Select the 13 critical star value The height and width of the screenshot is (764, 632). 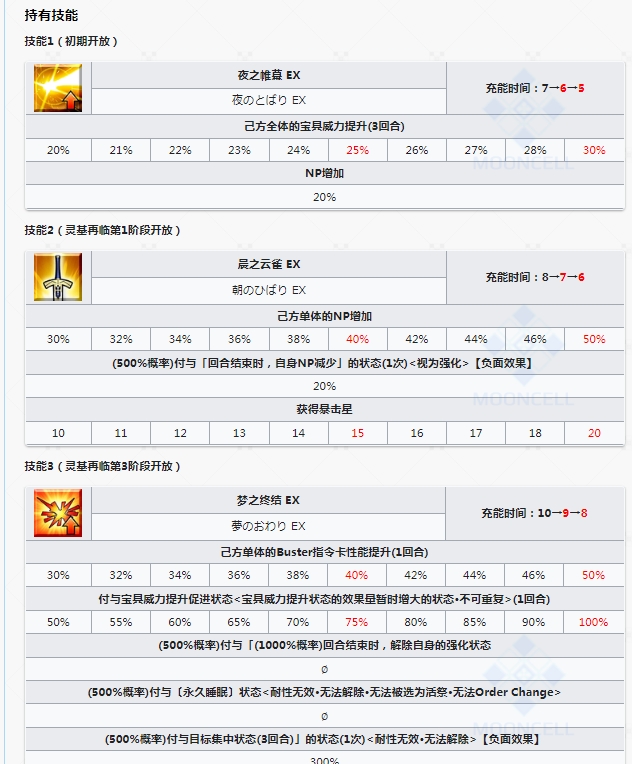tap(239, 433)
